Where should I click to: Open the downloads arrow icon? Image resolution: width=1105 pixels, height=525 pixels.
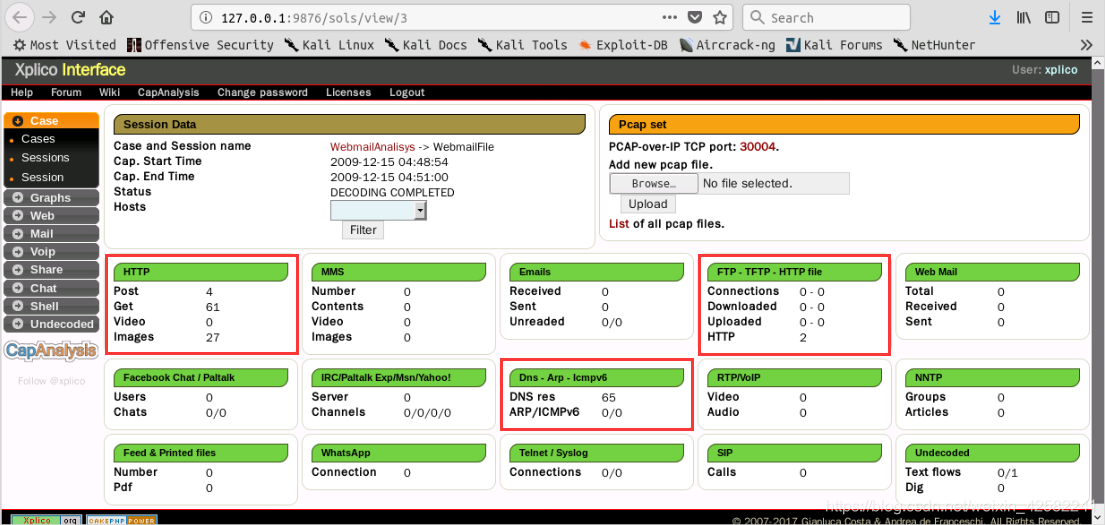pyautogui.click(x=994, y=18)
